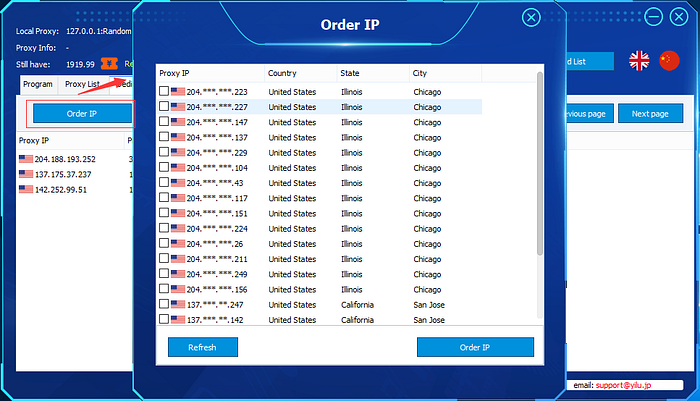Check the box for IP ending .227
The image size is (700, 401).
[x=164, y=106]
